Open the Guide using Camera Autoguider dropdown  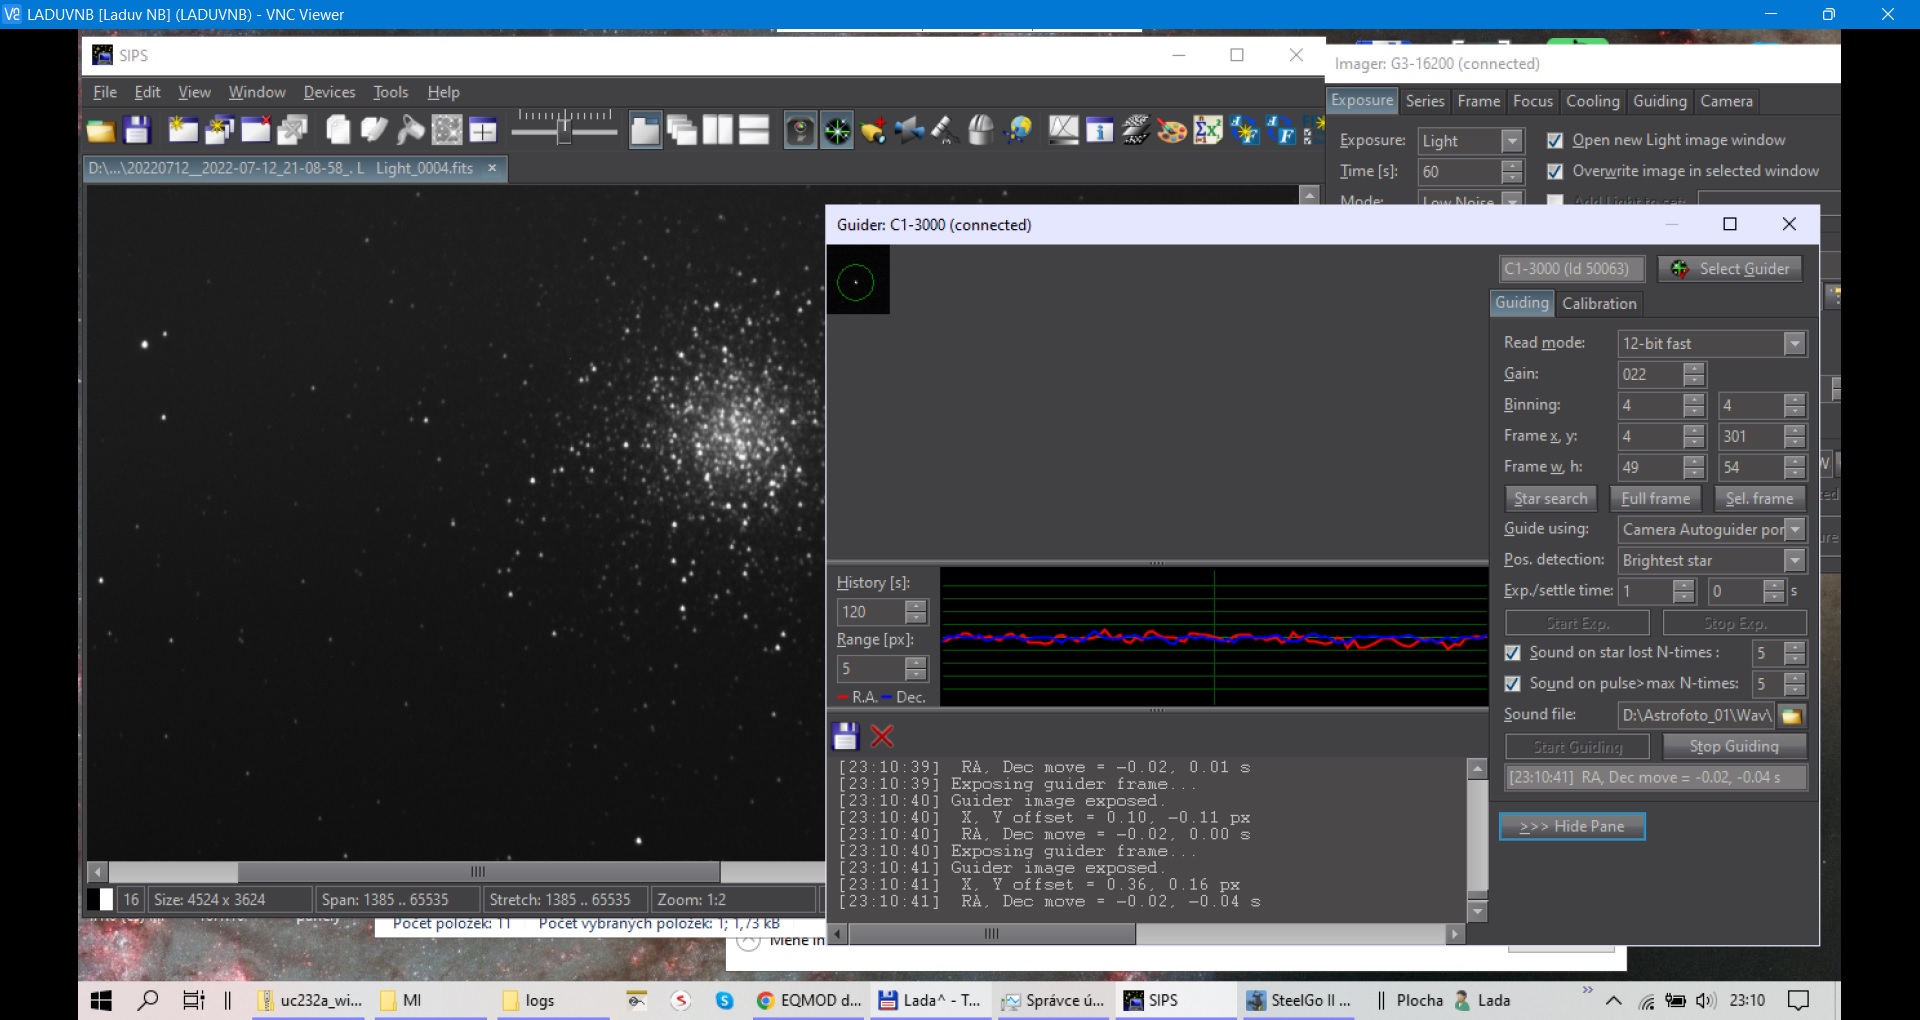1795,530
